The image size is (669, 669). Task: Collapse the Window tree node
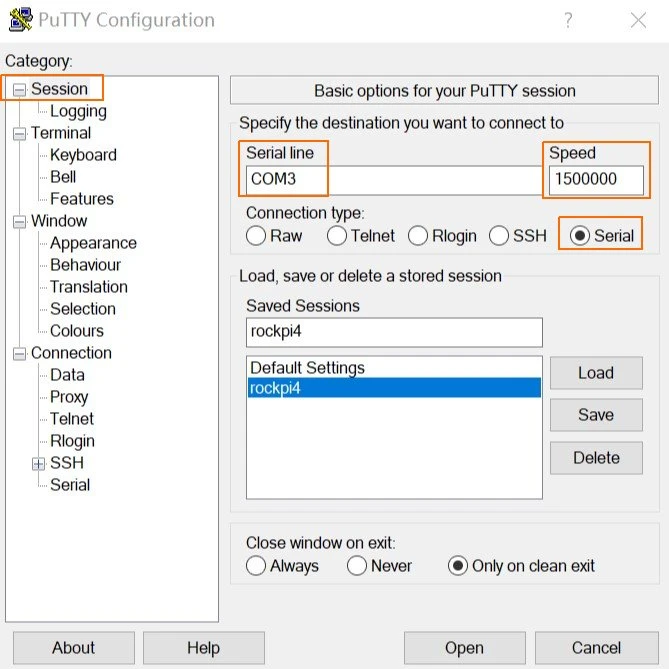19,222
